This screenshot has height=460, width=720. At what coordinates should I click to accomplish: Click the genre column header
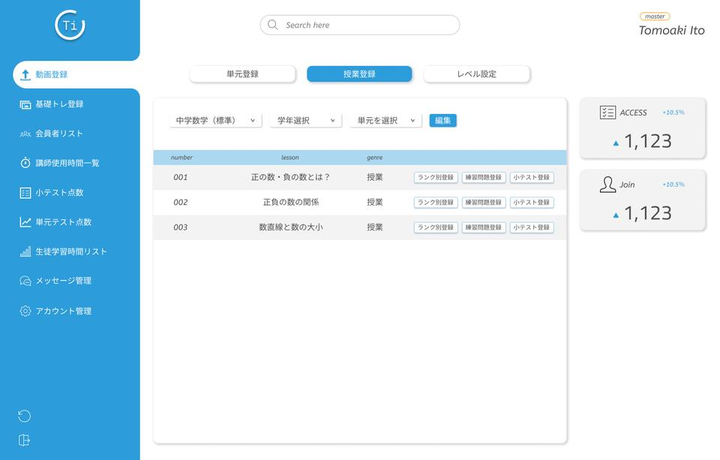(375, 157)
